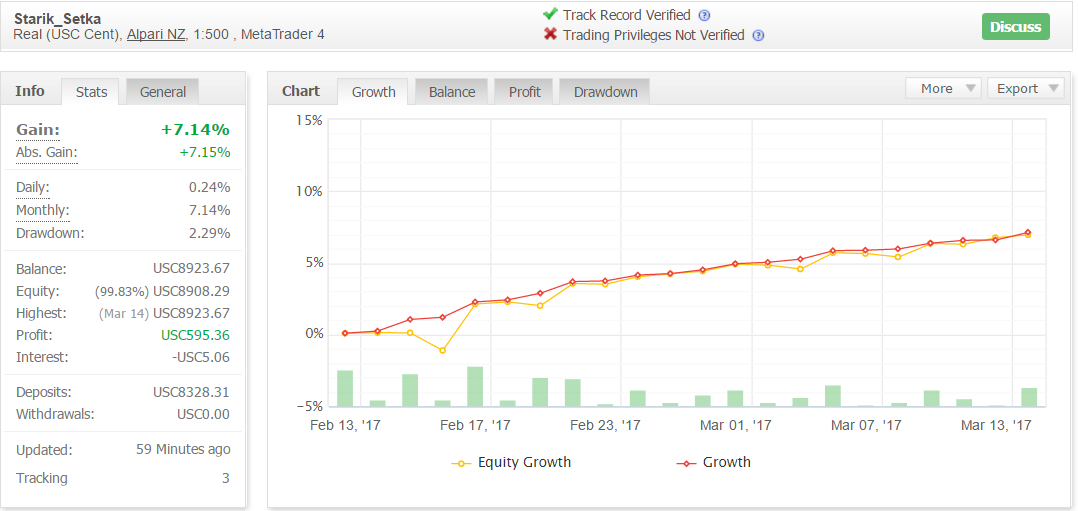Click the Feb 17, '17 axis label
This screenshot has height=511, width=1078.
click(x=475, y=426)
